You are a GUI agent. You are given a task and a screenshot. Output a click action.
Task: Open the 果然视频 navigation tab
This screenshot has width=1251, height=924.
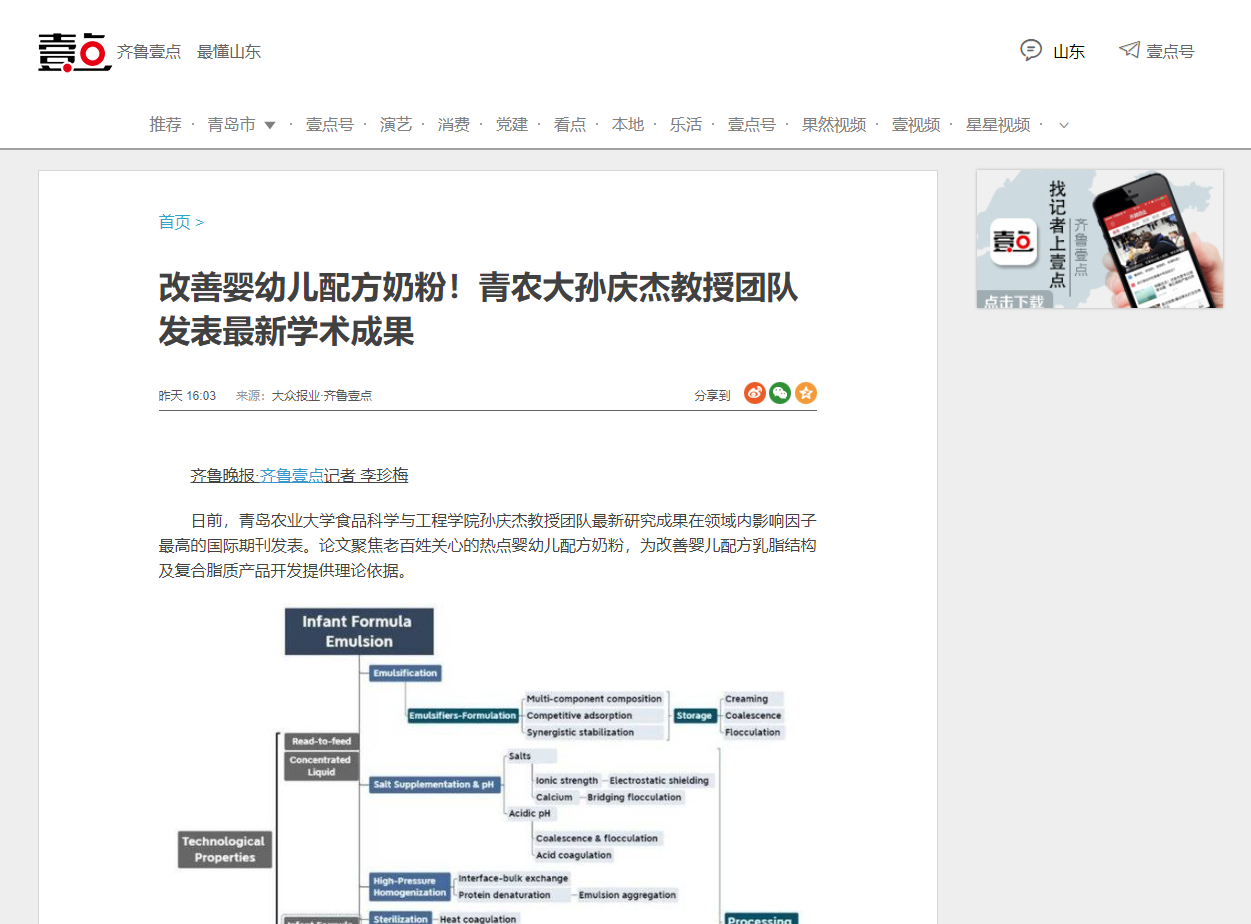click(834, 125)
